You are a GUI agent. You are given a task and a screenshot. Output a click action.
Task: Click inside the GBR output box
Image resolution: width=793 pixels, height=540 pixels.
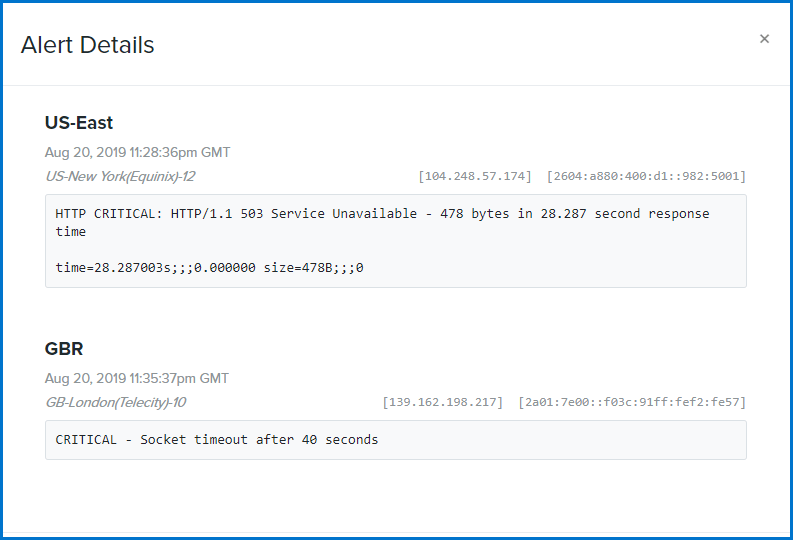pyautogui.click(x=395, y=440)
